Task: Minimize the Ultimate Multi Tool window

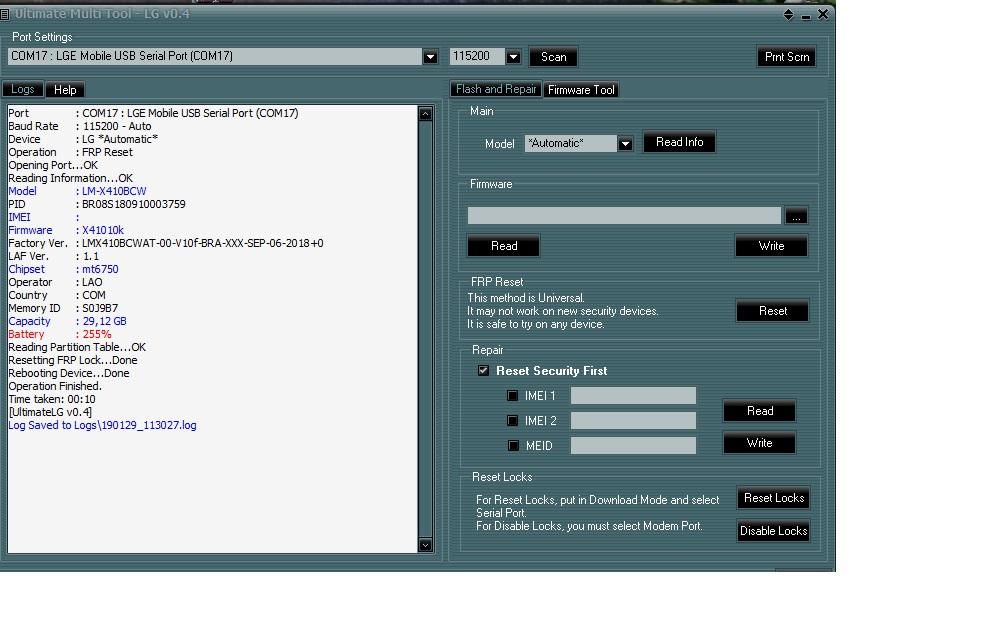Action: [x=806, y=16]
